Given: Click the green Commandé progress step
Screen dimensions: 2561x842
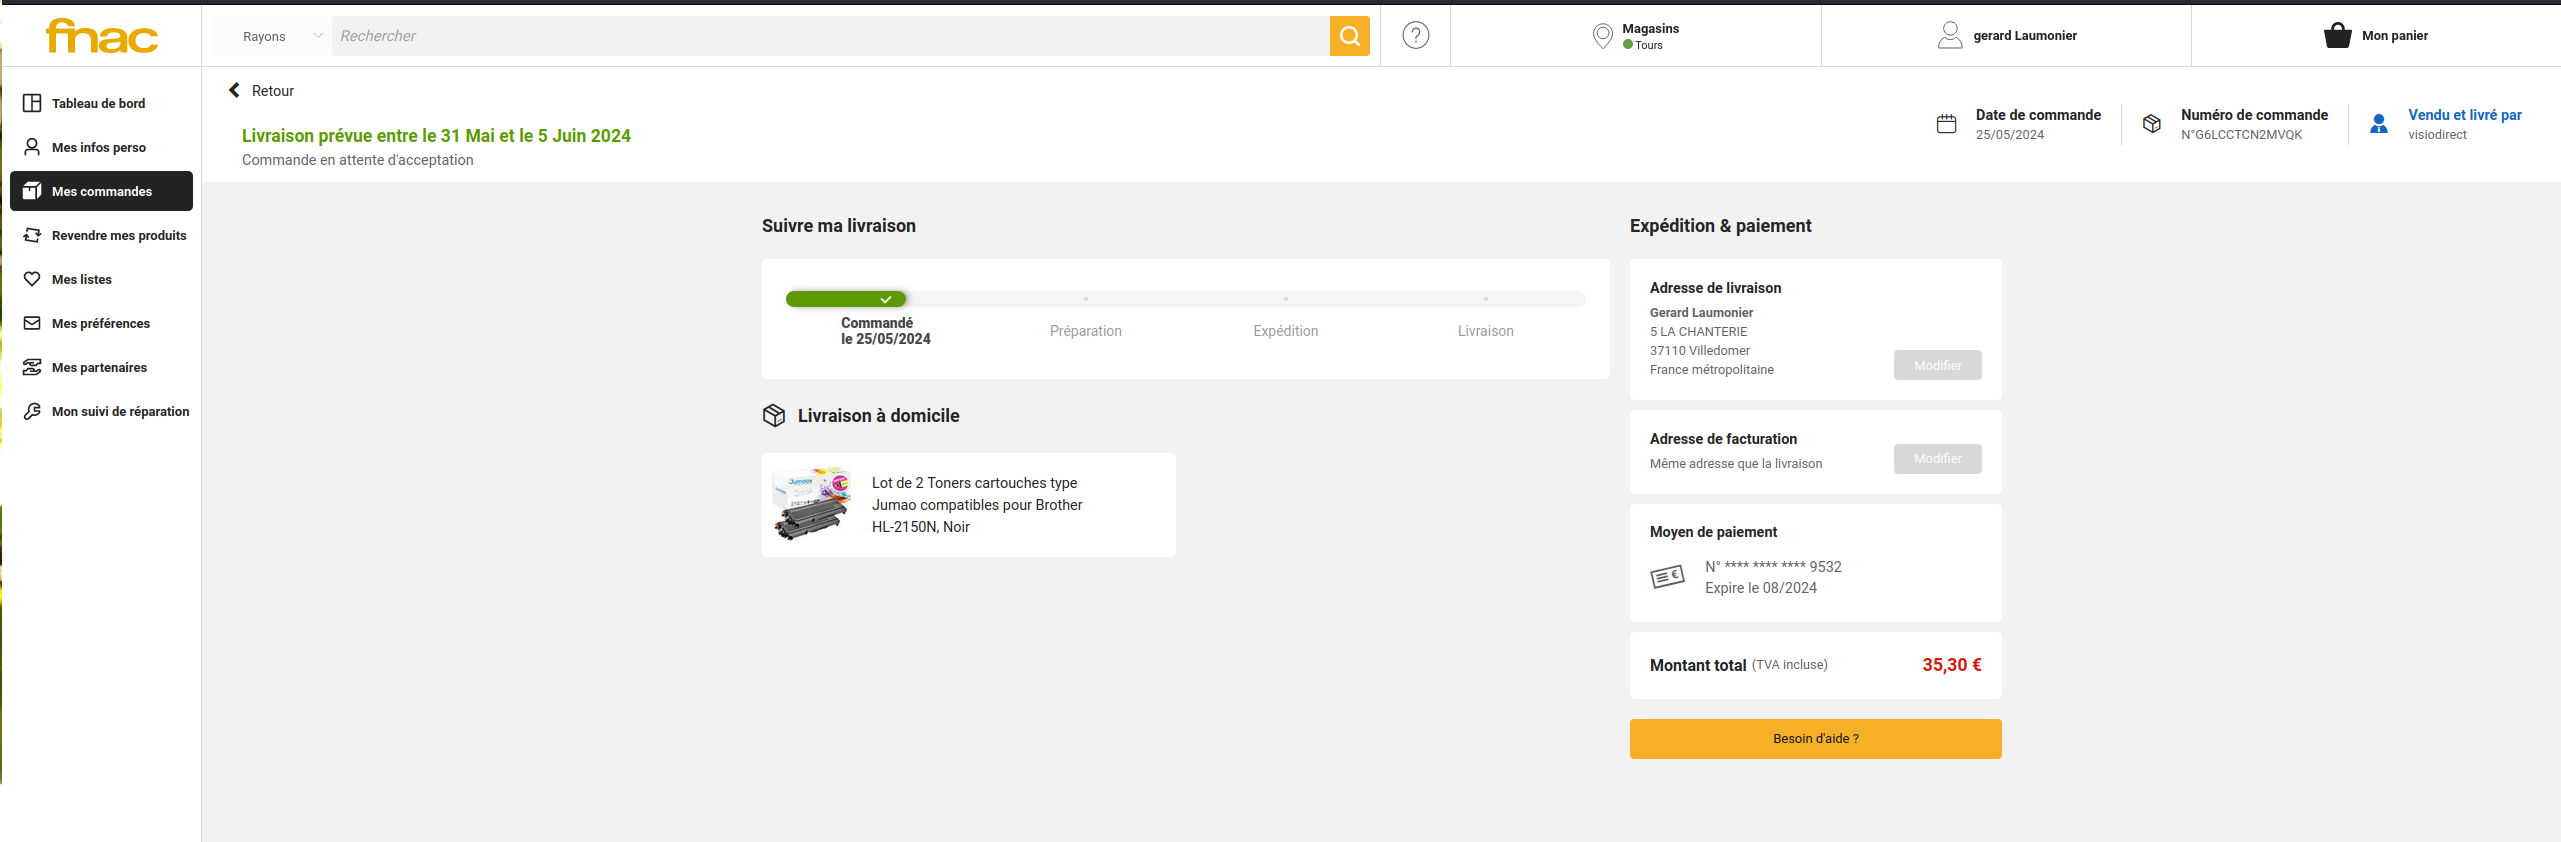Looking at the screenshot, I should [x=846, y=299].
